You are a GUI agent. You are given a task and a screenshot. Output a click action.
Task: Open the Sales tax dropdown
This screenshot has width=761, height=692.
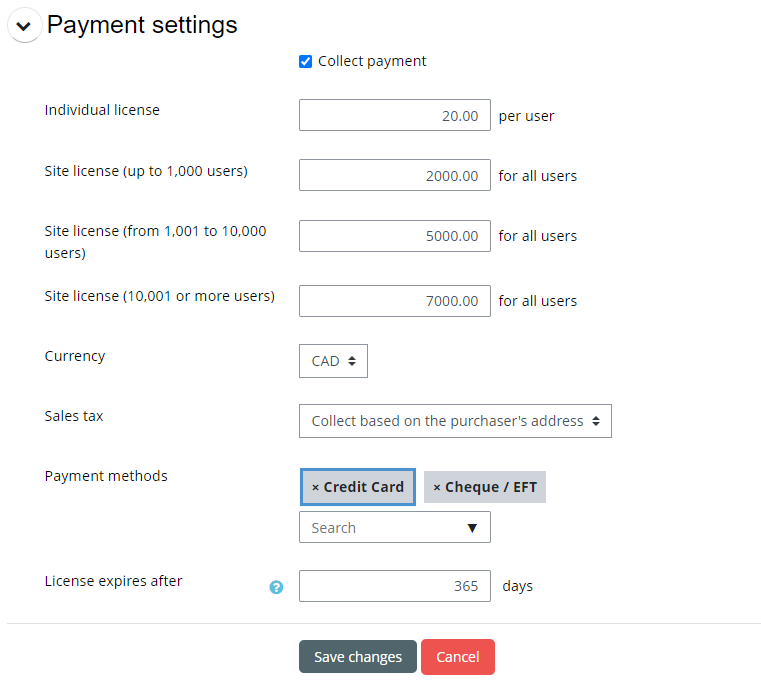(x=455, y=421)
